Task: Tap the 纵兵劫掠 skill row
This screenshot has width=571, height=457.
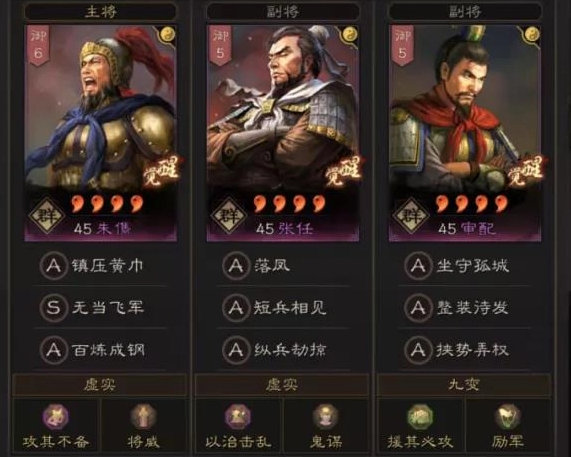Action: [x=283, y=350]
